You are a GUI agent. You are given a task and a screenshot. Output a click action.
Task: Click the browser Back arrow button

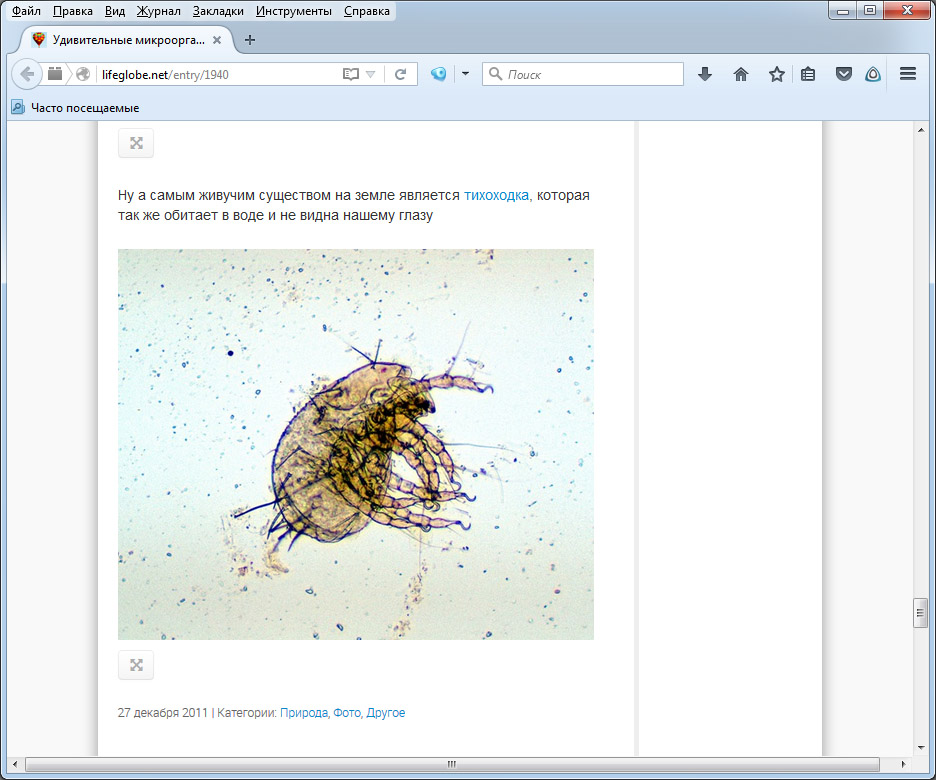pyautogui.click(x=27, y=74)
